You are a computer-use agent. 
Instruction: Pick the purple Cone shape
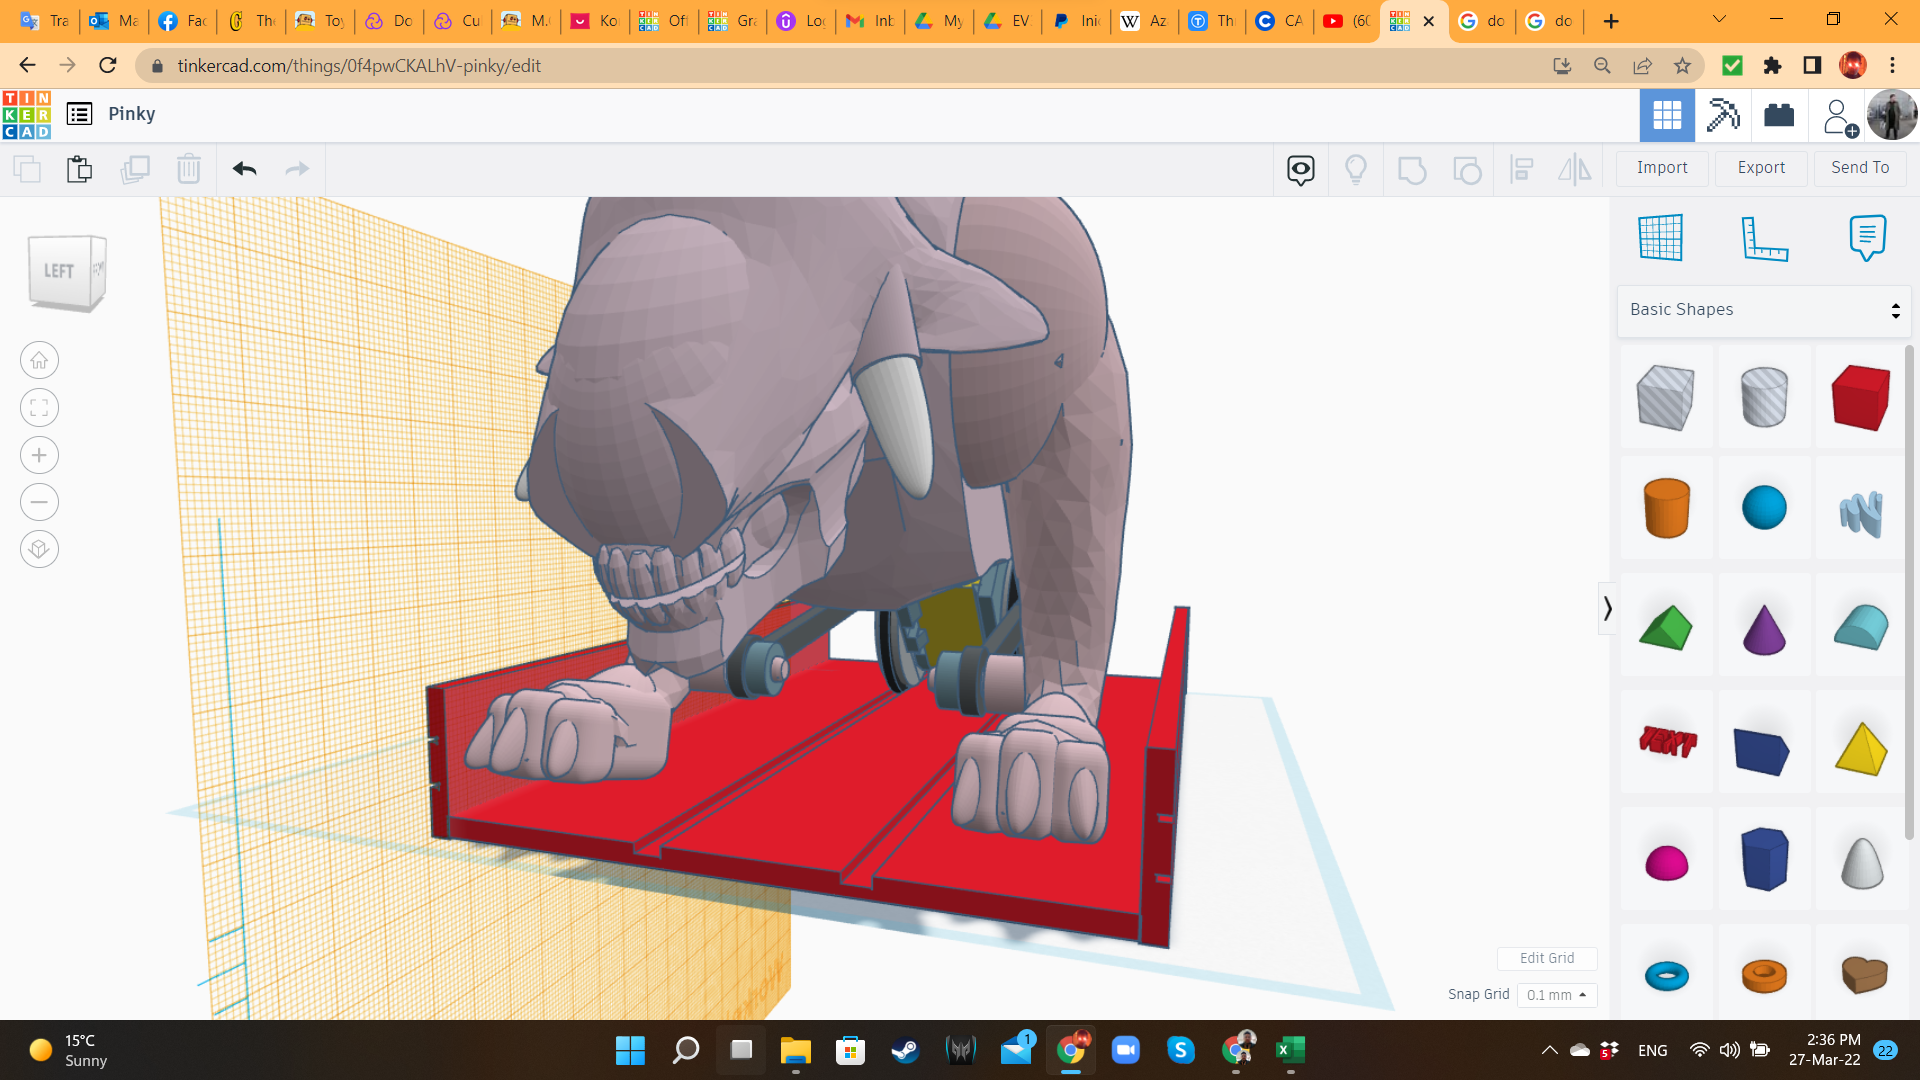click(x=1764, y=630)
